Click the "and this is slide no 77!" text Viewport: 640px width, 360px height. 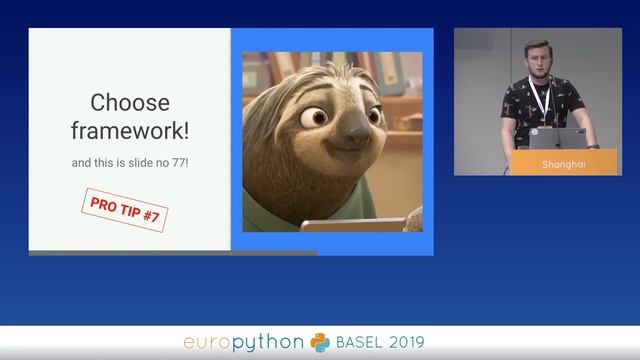click(x=130, y=163)
